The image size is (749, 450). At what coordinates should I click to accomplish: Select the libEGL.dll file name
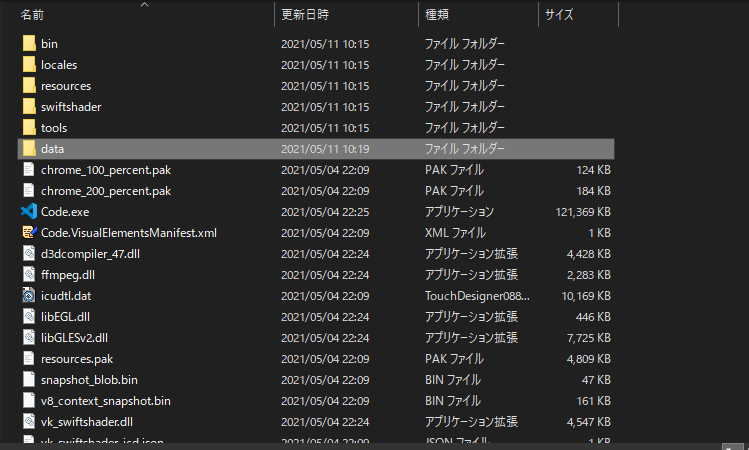65,317
